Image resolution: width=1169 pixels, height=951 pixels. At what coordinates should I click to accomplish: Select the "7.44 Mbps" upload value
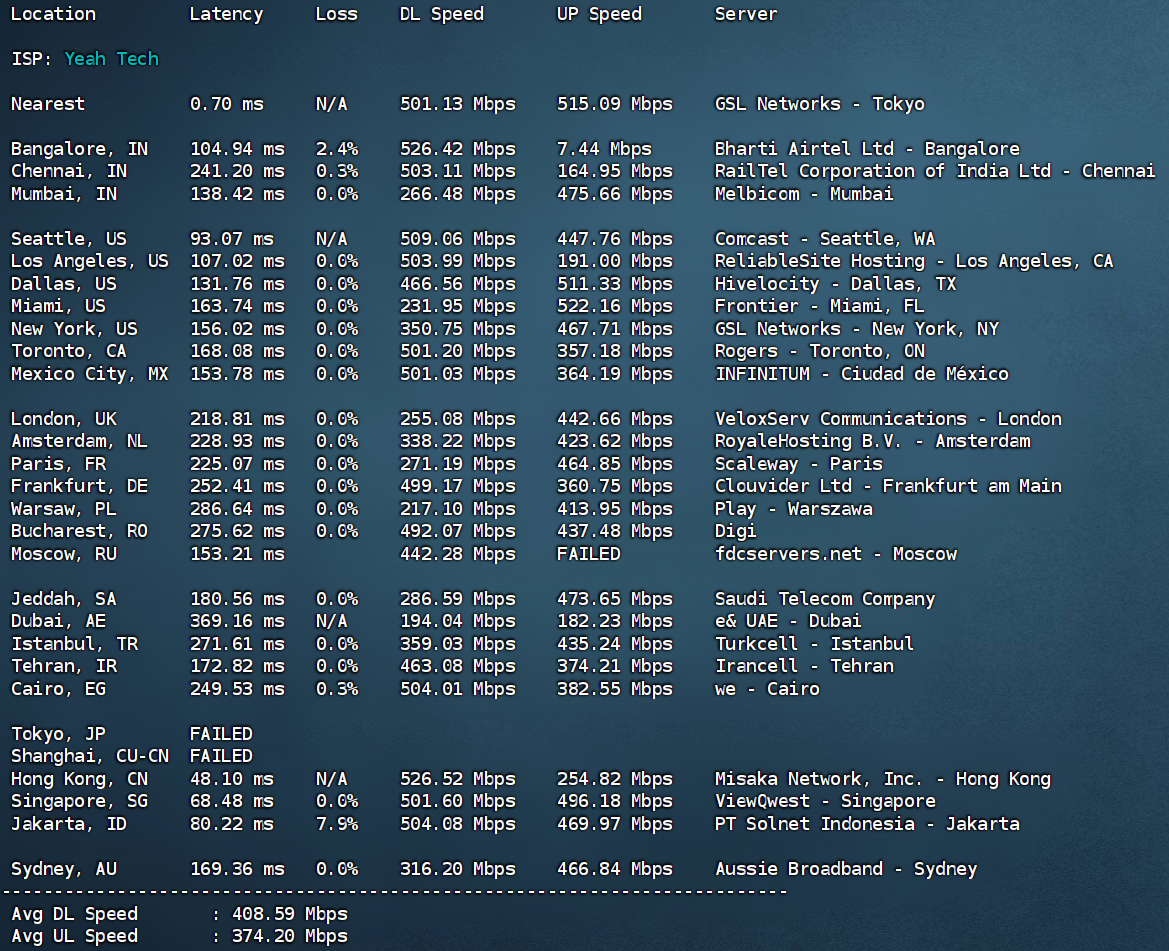pos(604,149)
